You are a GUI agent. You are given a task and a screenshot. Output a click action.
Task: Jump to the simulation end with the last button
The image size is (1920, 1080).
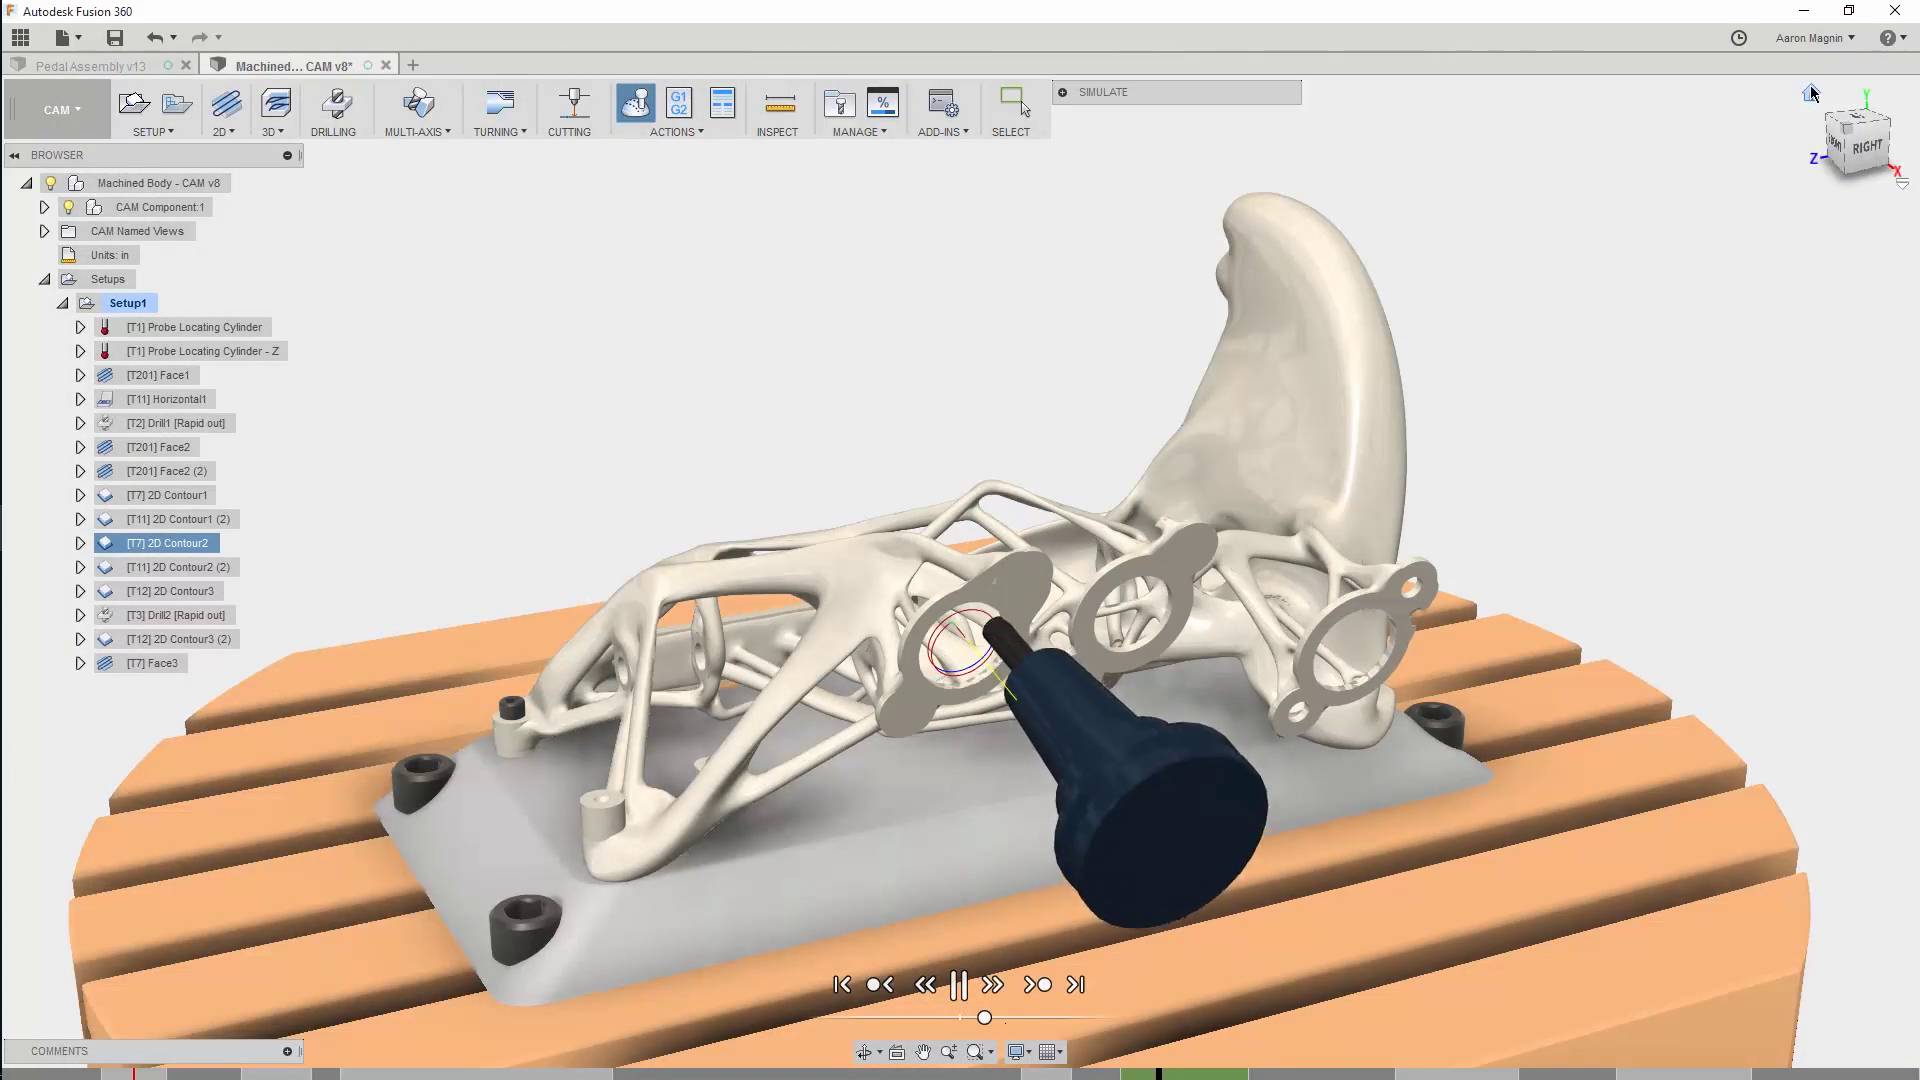[x=1076, y=985]
